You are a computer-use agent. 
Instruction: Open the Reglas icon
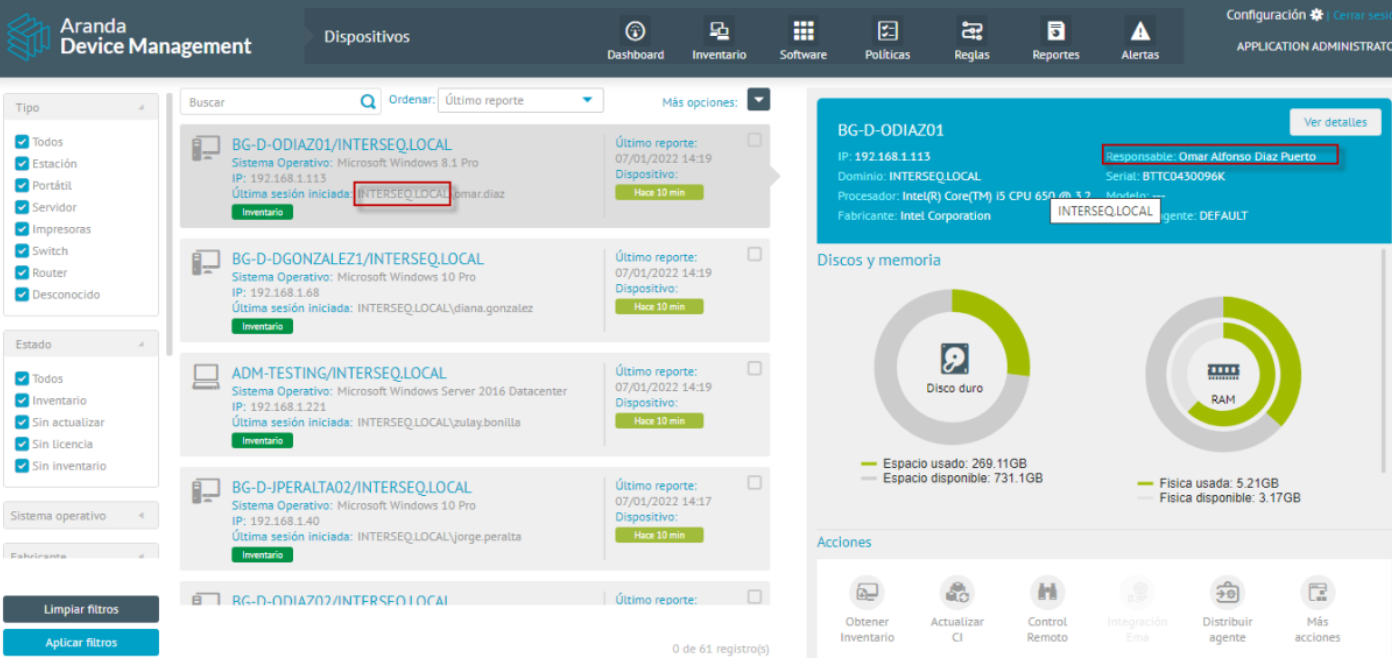point(971,30)
